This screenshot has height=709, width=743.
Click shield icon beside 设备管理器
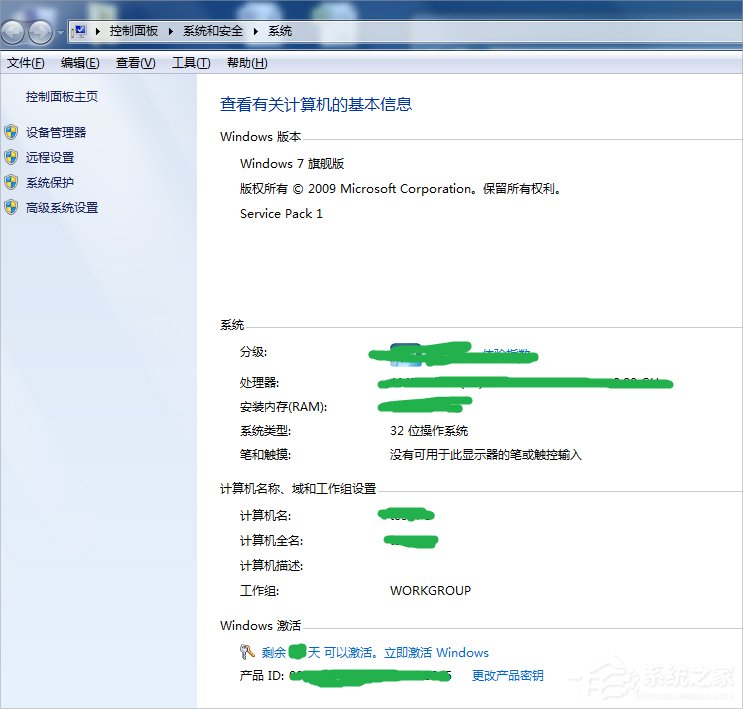[11, 132]
